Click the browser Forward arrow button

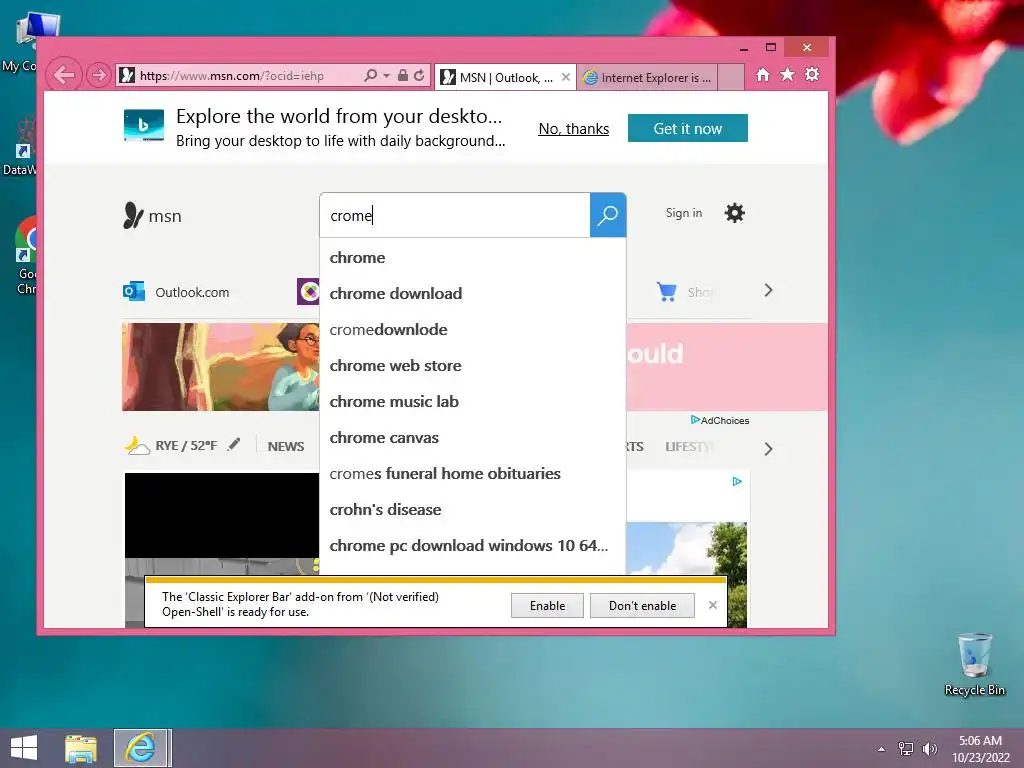pos(99,75)
